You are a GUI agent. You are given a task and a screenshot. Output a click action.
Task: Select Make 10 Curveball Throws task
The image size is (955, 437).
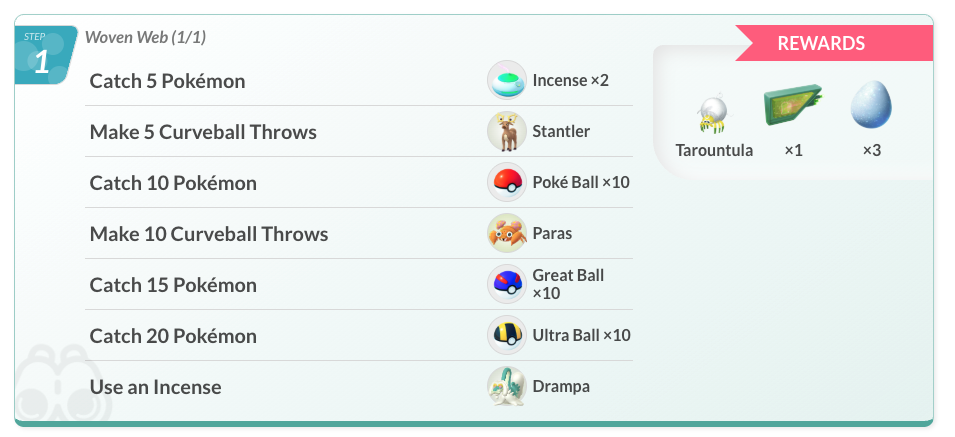pyautogui.click(x=209, y=234)
